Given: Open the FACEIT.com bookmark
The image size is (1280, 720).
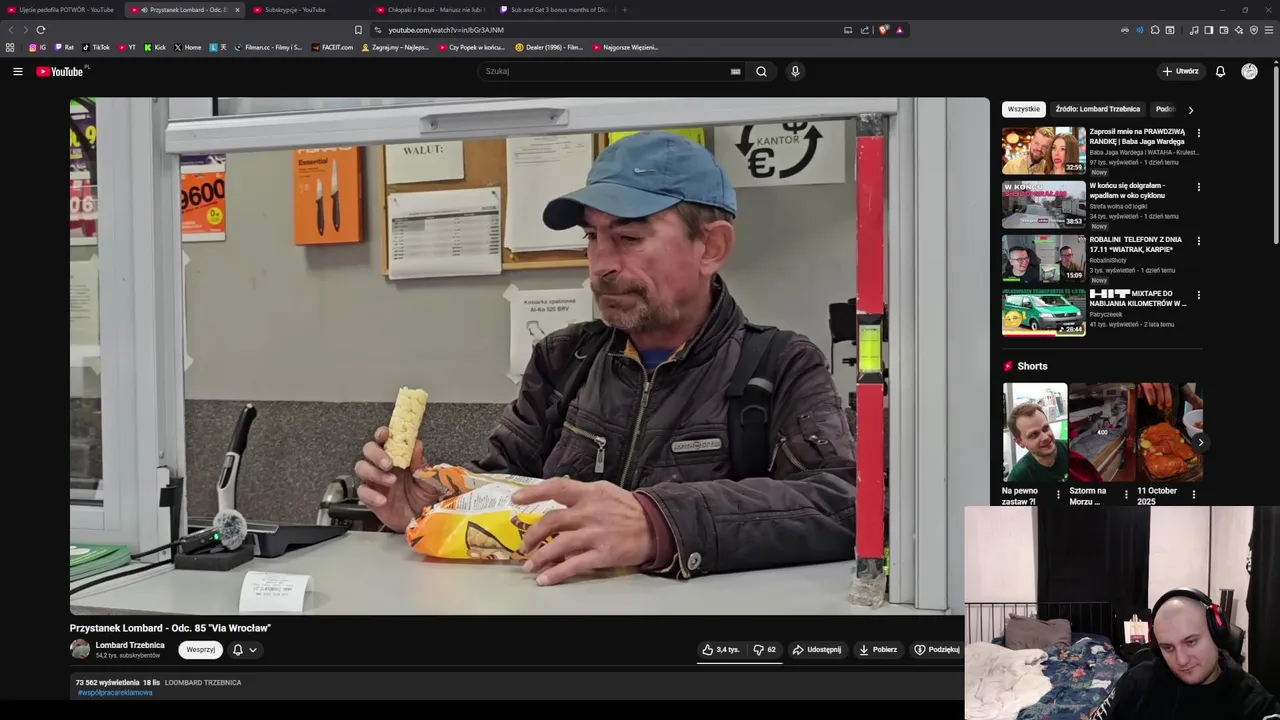Looking at the screenshot, I should [x=332, y=47].
